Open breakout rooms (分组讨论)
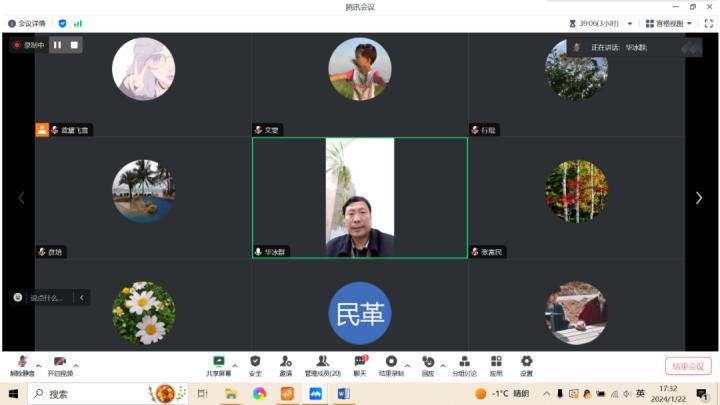 pyautogui.click(x=465, y=362)
